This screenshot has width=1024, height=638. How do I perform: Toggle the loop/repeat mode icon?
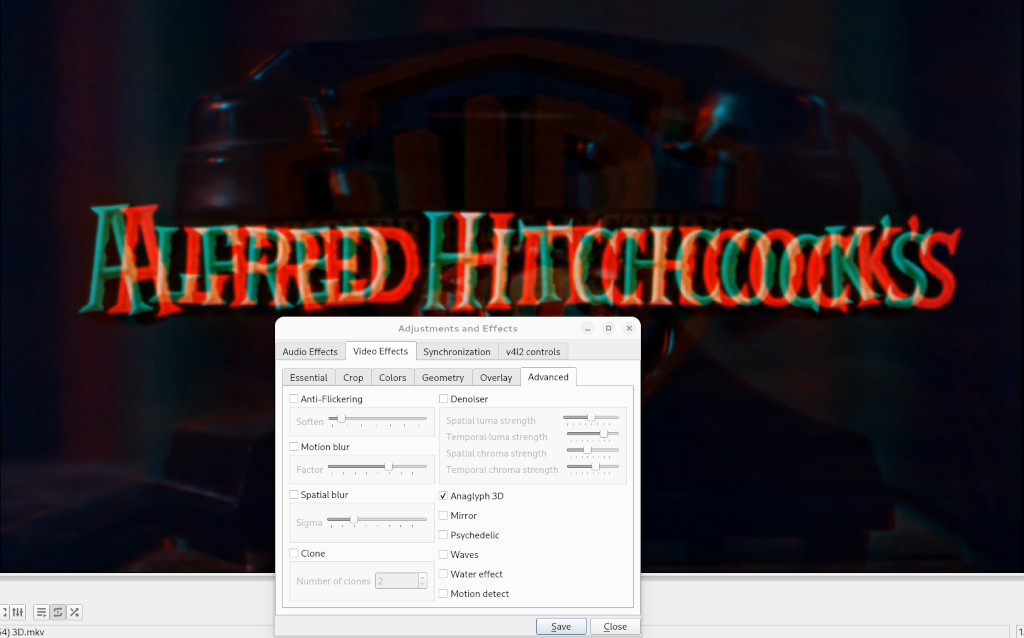57,612
